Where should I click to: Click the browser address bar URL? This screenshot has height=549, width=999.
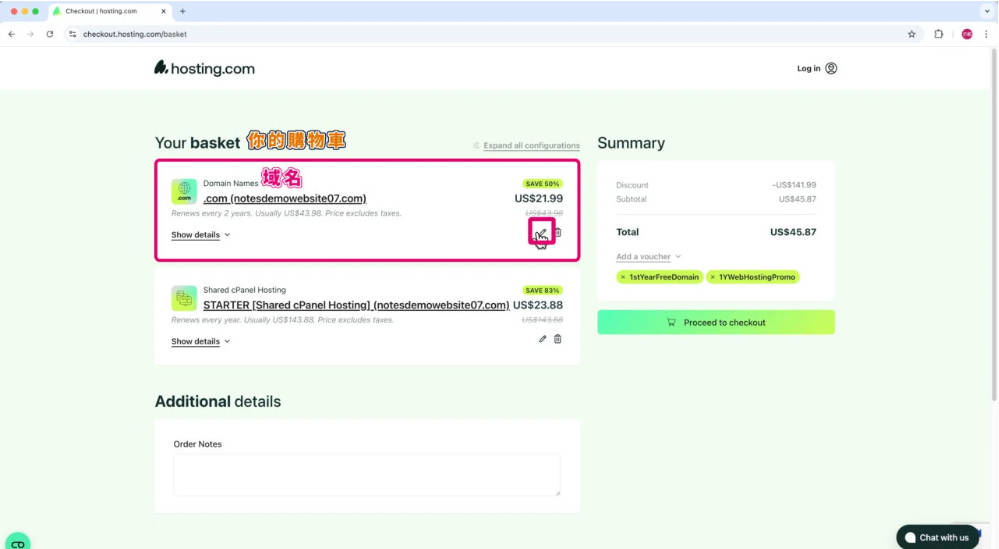point(135,34)
